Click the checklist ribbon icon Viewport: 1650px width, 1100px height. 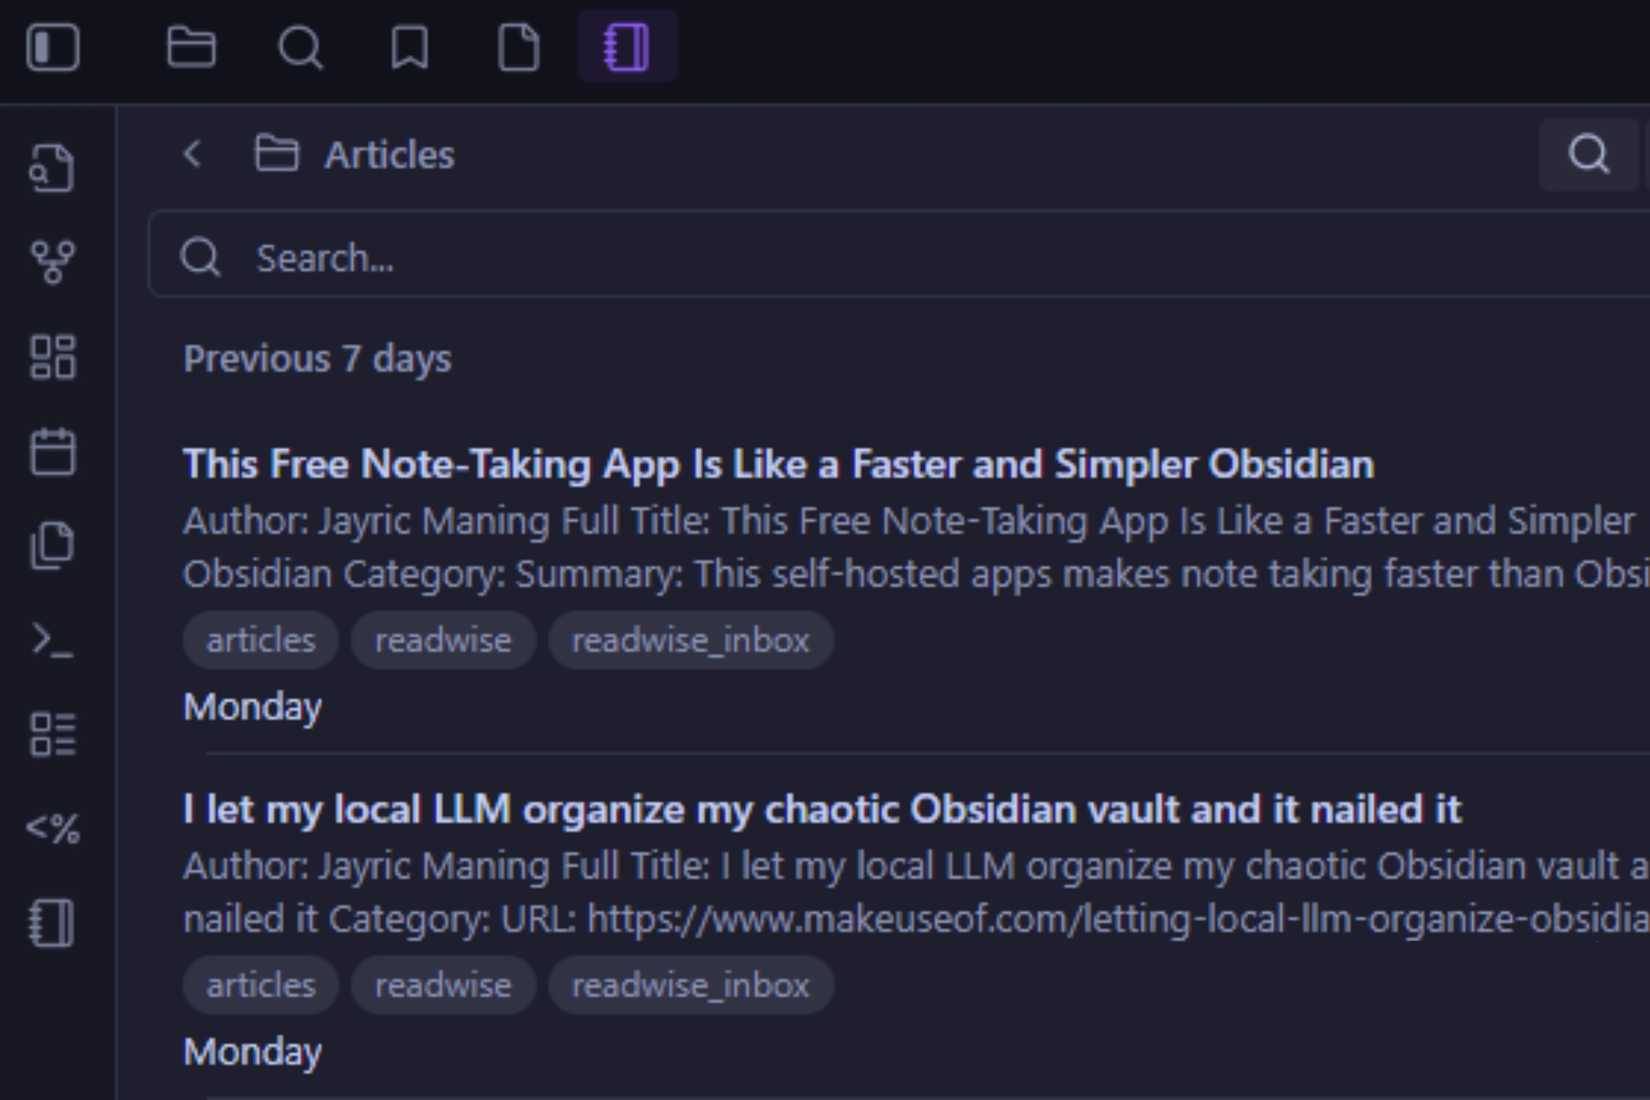[52, 734]
